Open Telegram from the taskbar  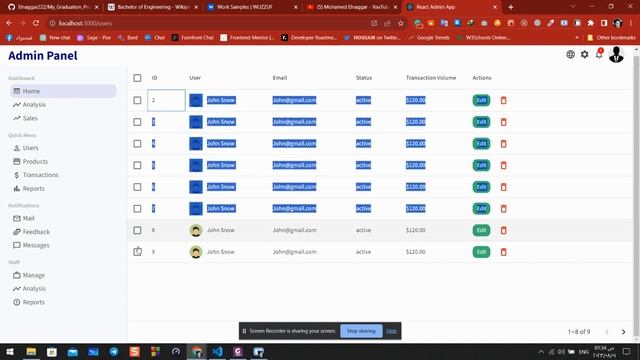114,351
